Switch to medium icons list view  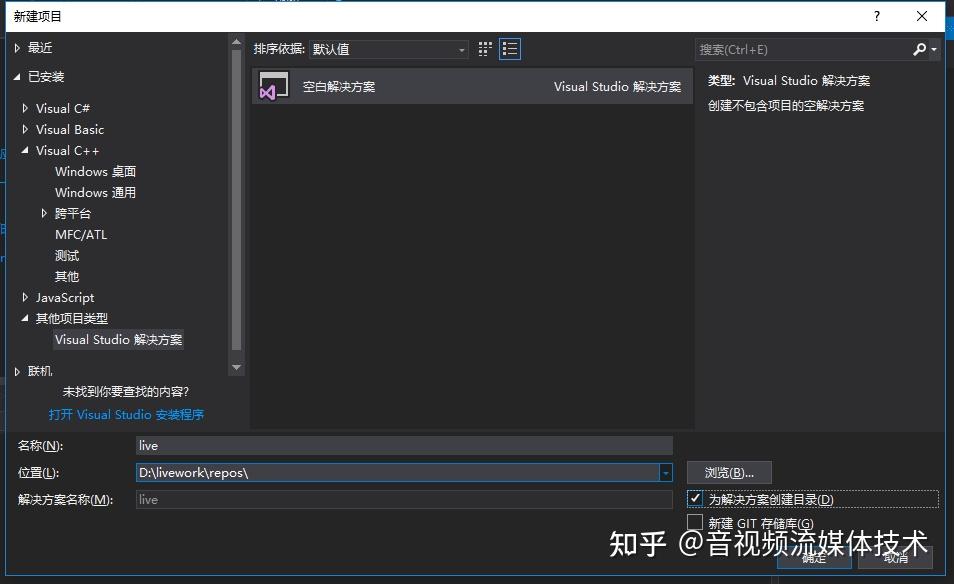[x=510, y=49]
